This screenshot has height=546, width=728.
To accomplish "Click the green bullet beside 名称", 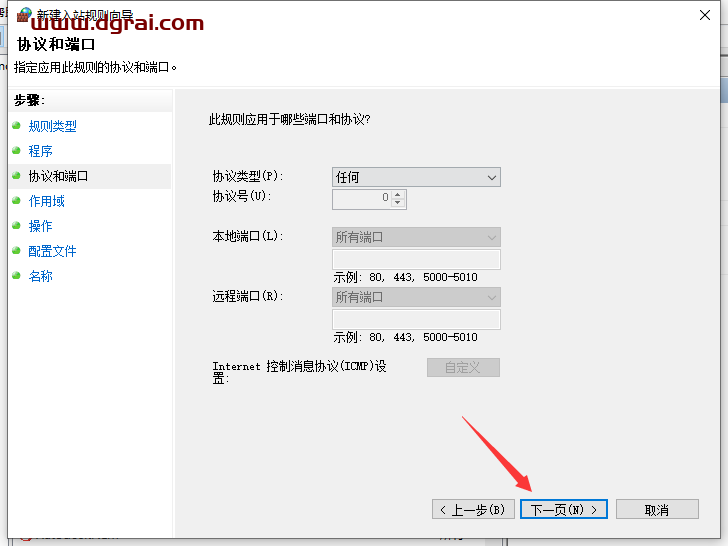I will pos(16,275).
